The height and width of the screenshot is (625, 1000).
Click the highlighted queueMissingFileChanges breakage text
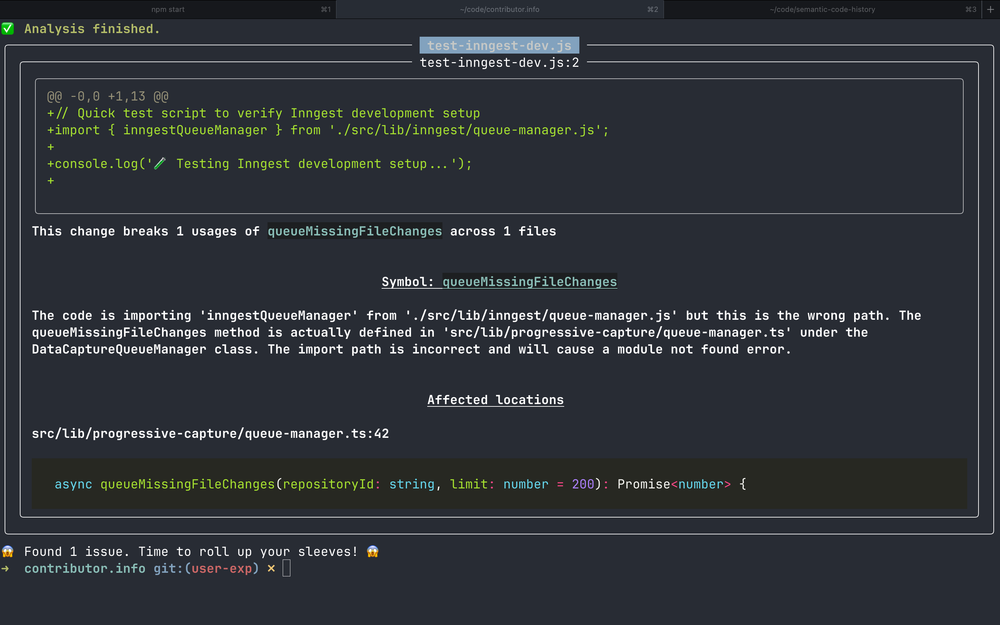354,231
